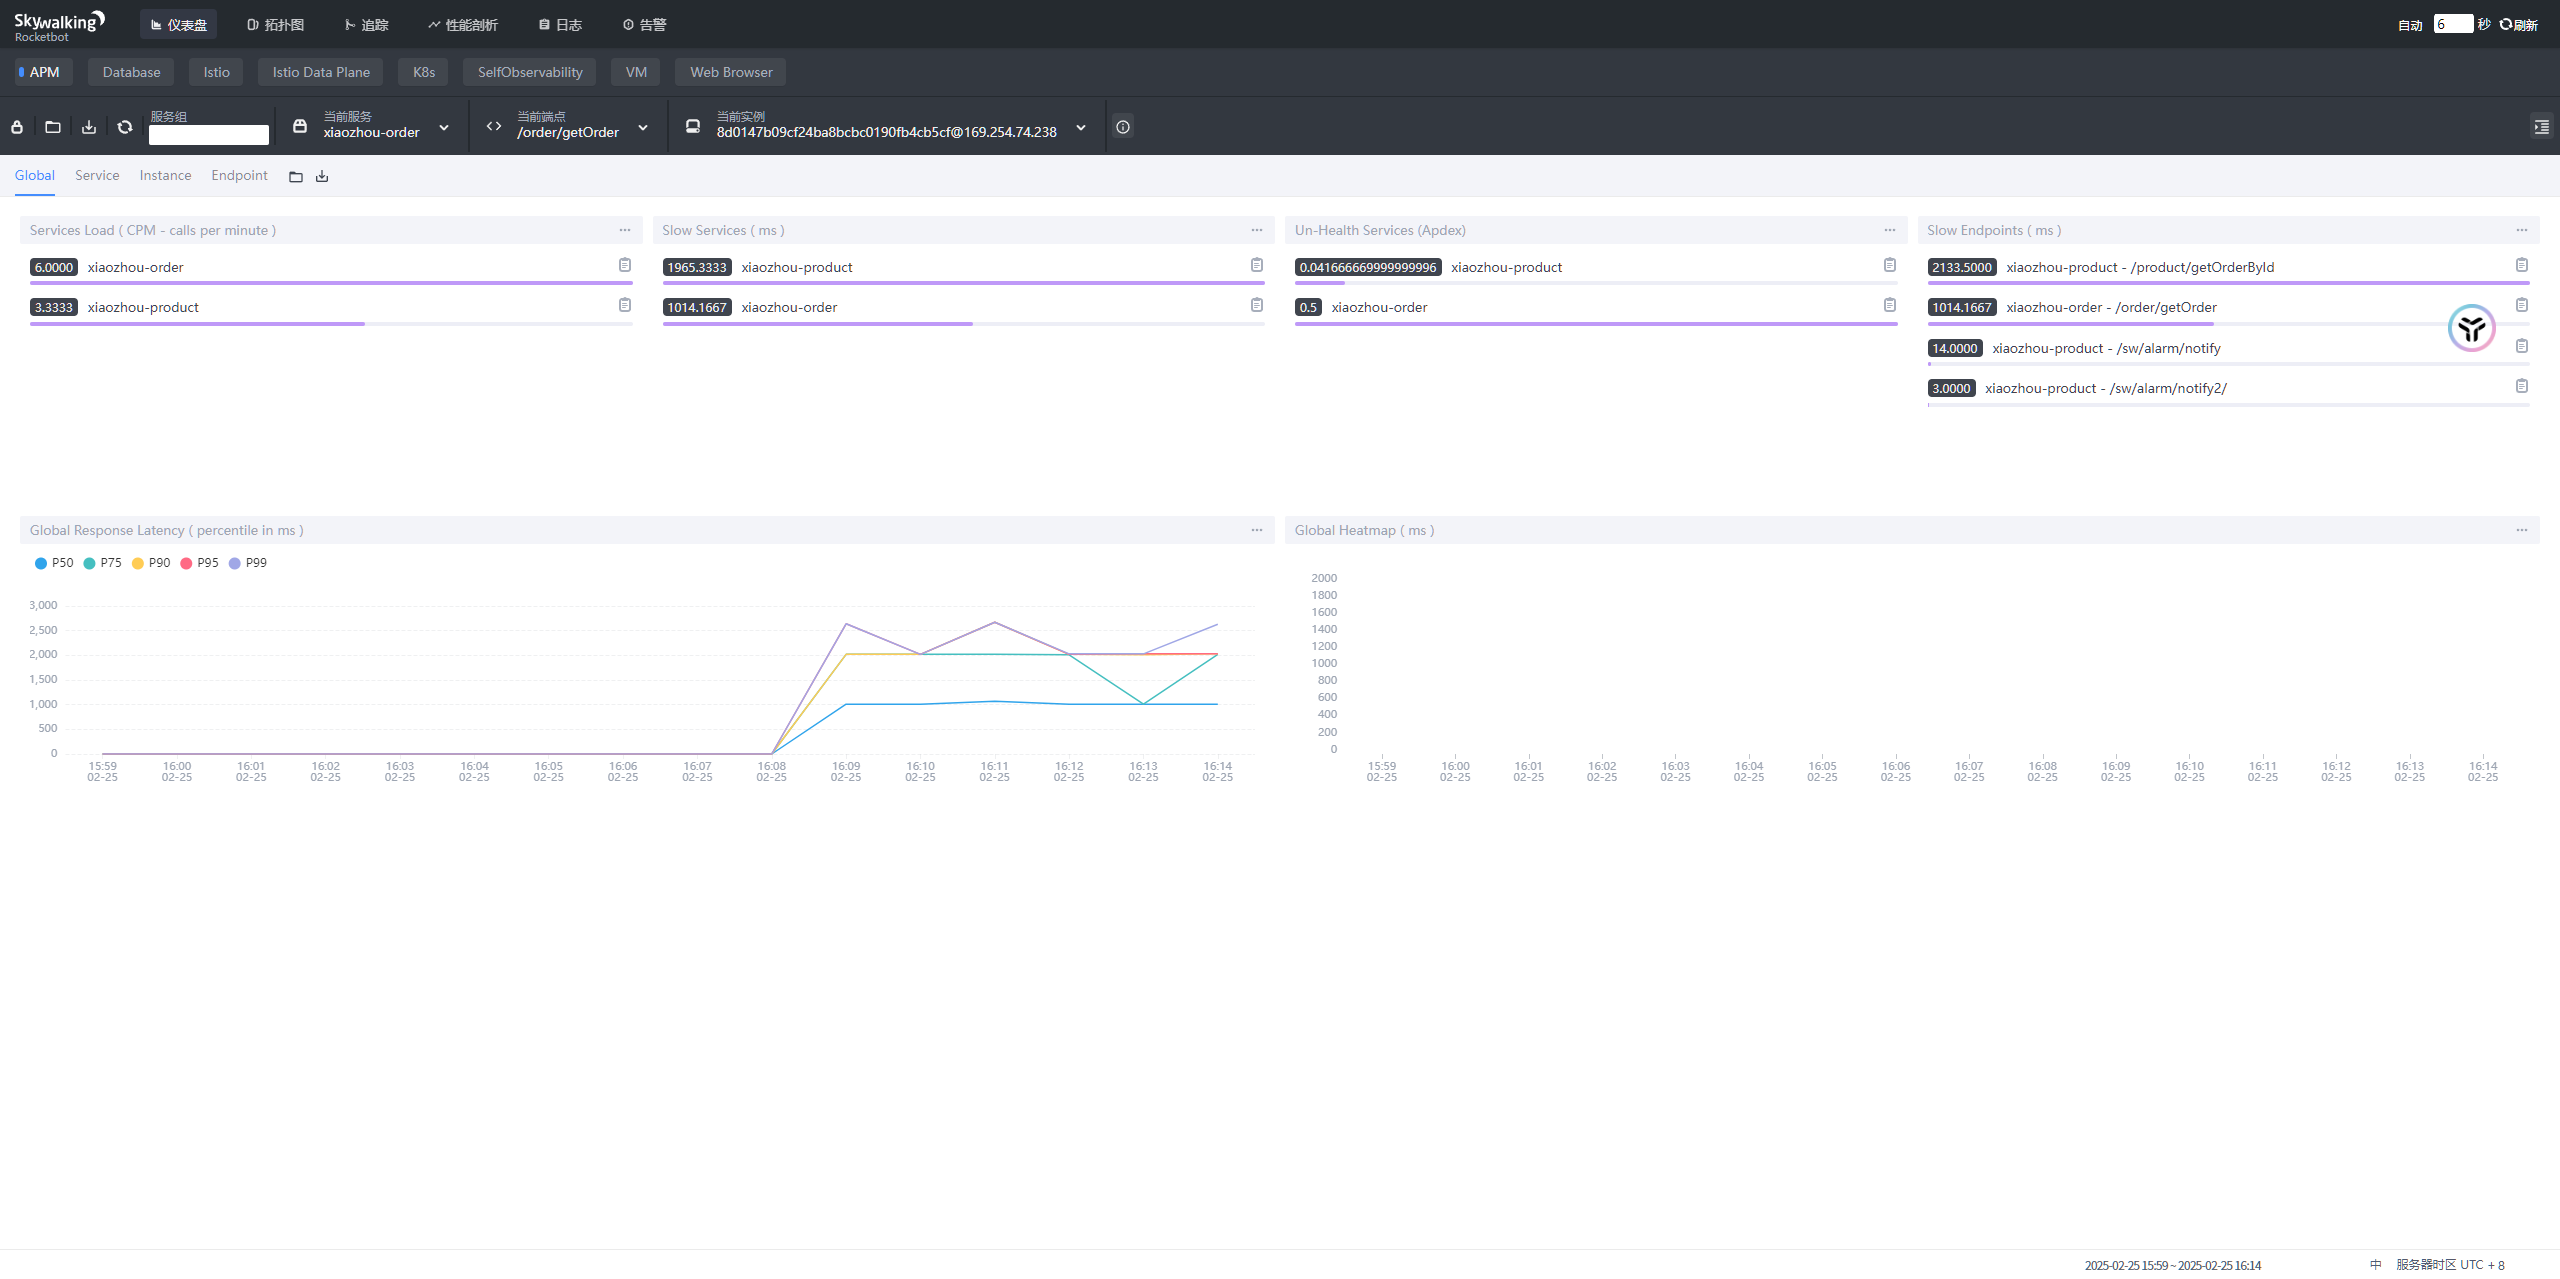The height and width of the screenshot is (1279, 2560).
Task: Open the 告警 alarm nav item
Action: coord(644,25)
